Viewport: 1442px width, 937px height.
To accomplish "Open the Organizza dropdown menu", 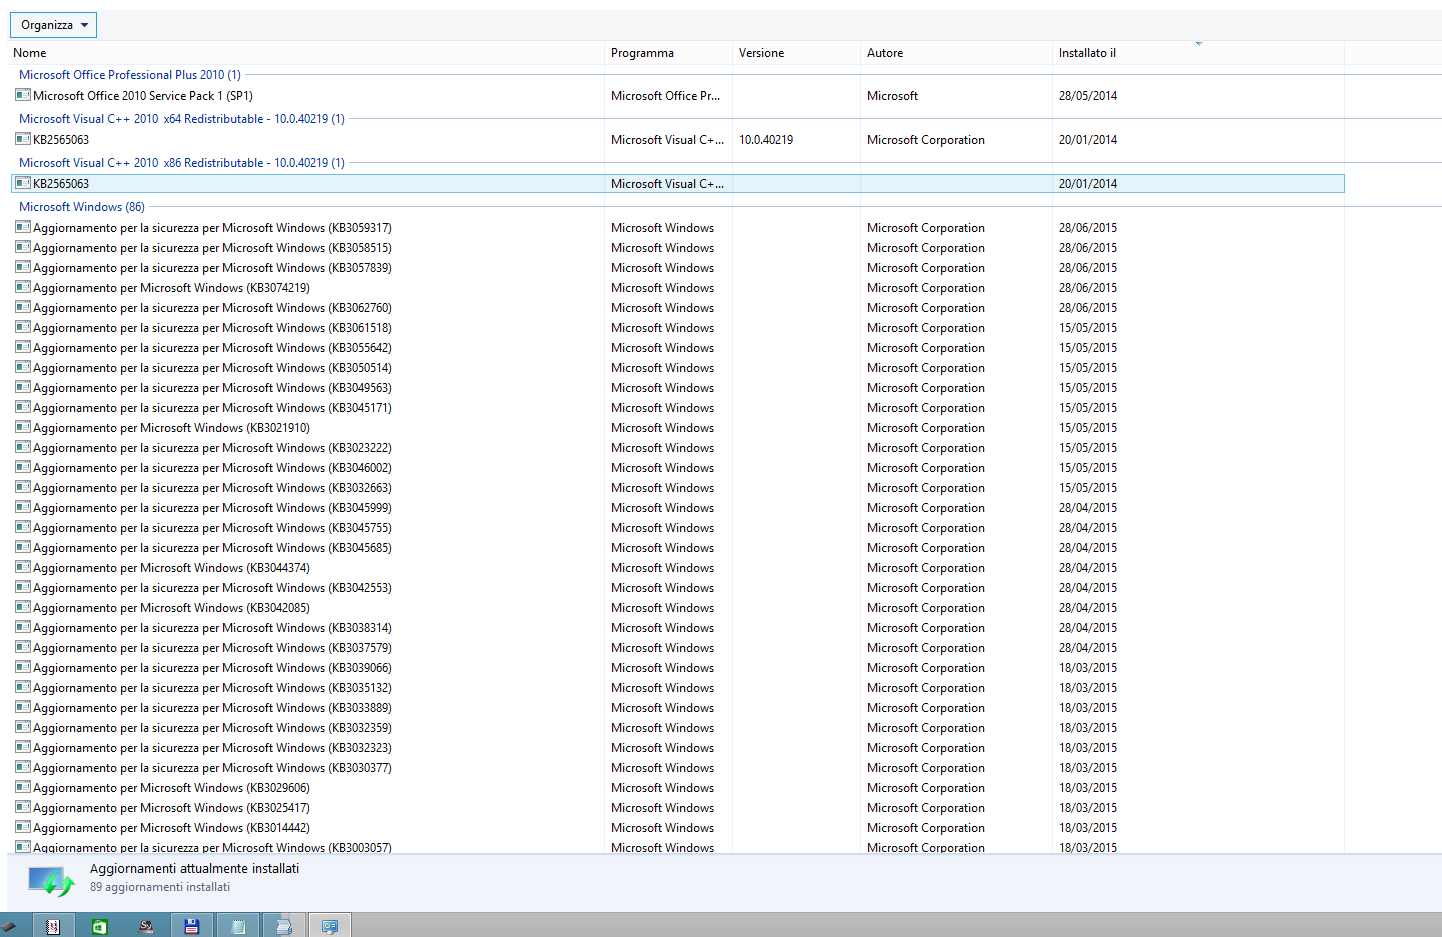I will [x=53, y=25].
